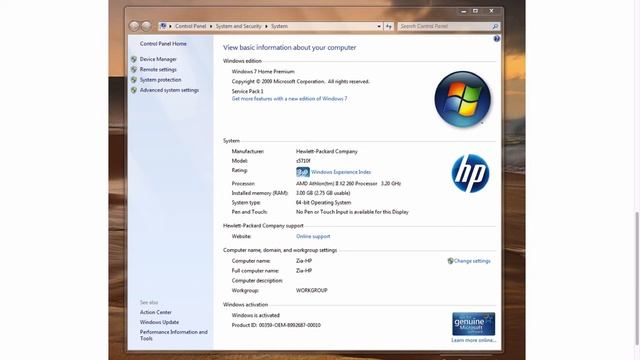640x360 pixels.
Task: Click the search magnifier icon
Action: coord(495,26)
